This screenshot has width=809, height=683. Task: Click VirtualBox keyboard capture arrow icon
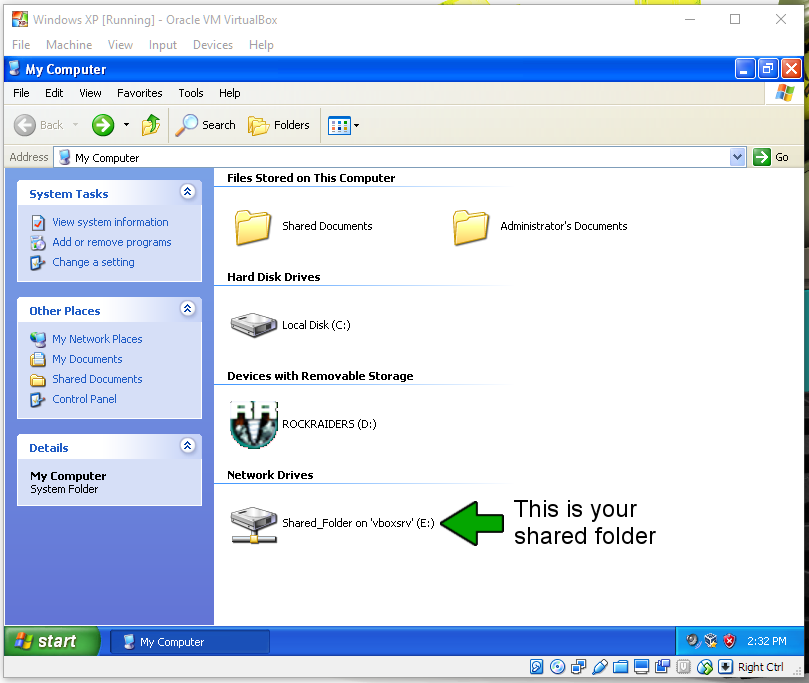725,667
